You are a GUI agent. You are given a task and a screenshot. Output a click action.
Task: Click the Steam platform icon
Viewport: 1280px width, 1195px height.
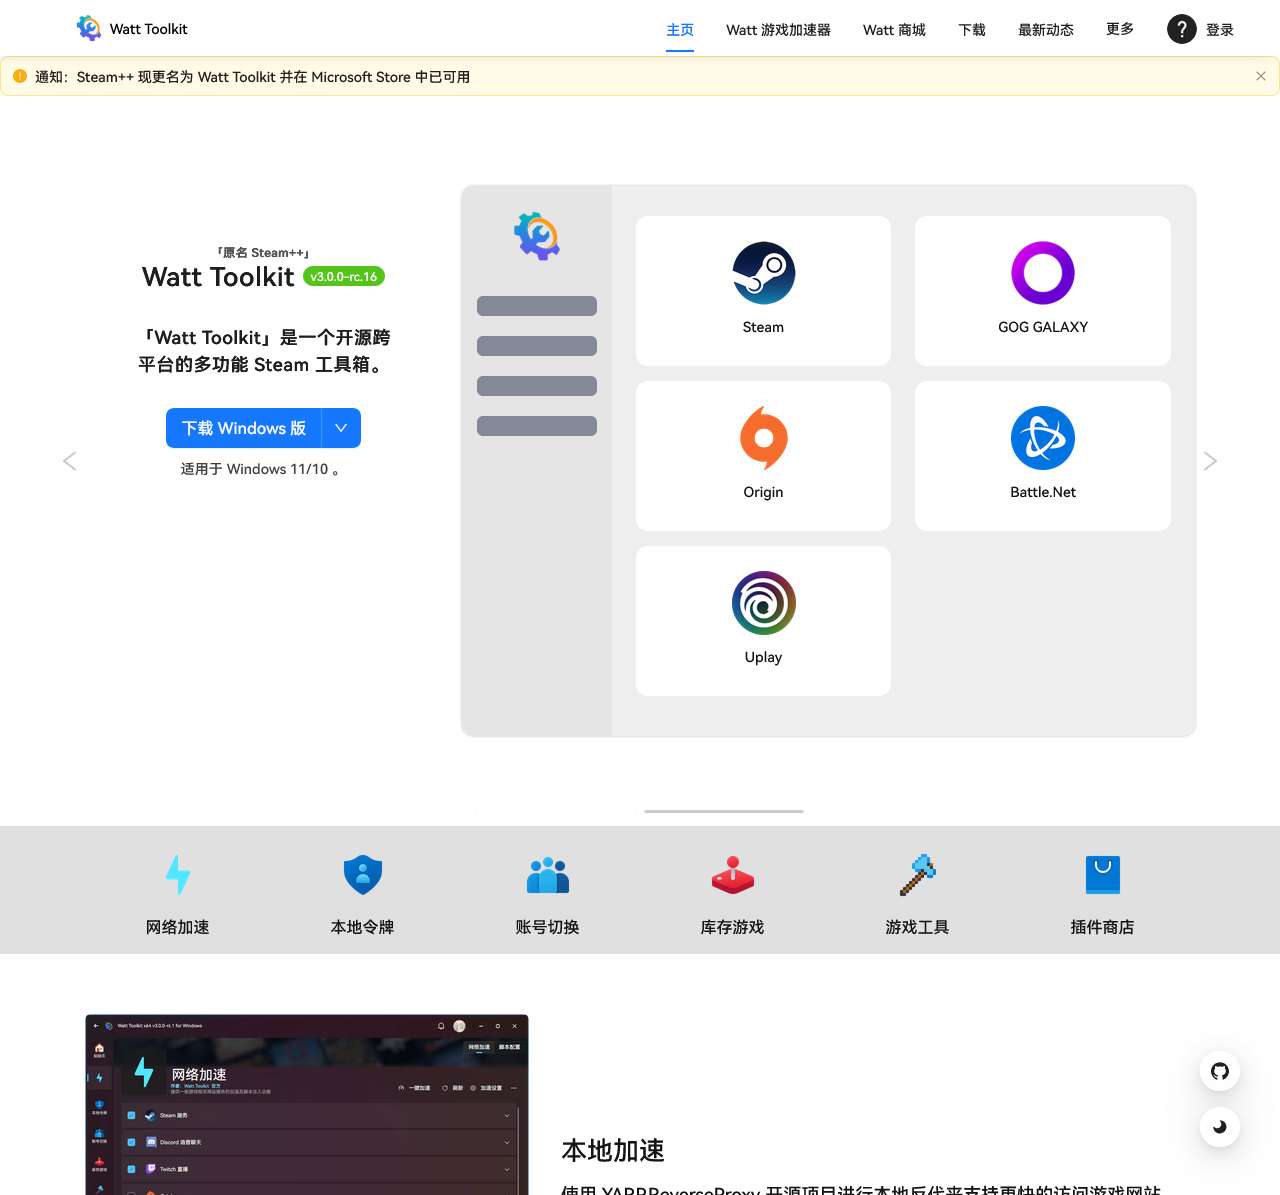point(763,273)
